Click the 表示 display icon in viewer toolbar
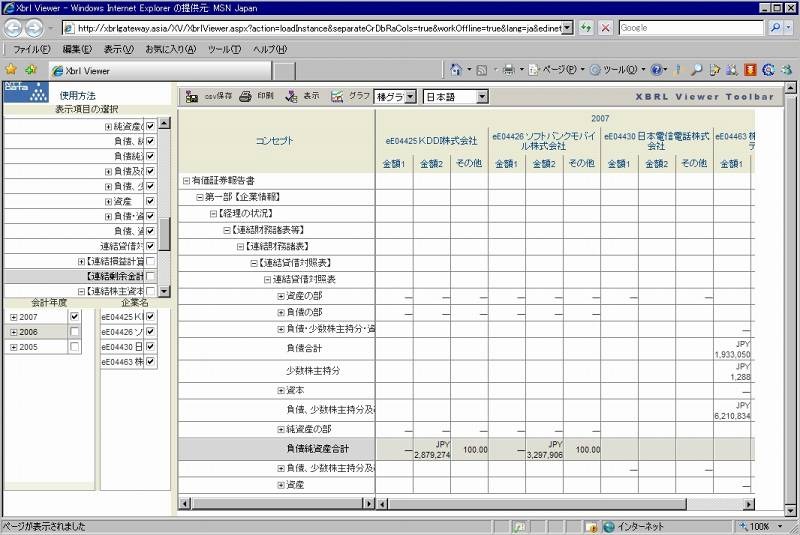The width and height of the screenshot is (800, 535). point(291,96)
